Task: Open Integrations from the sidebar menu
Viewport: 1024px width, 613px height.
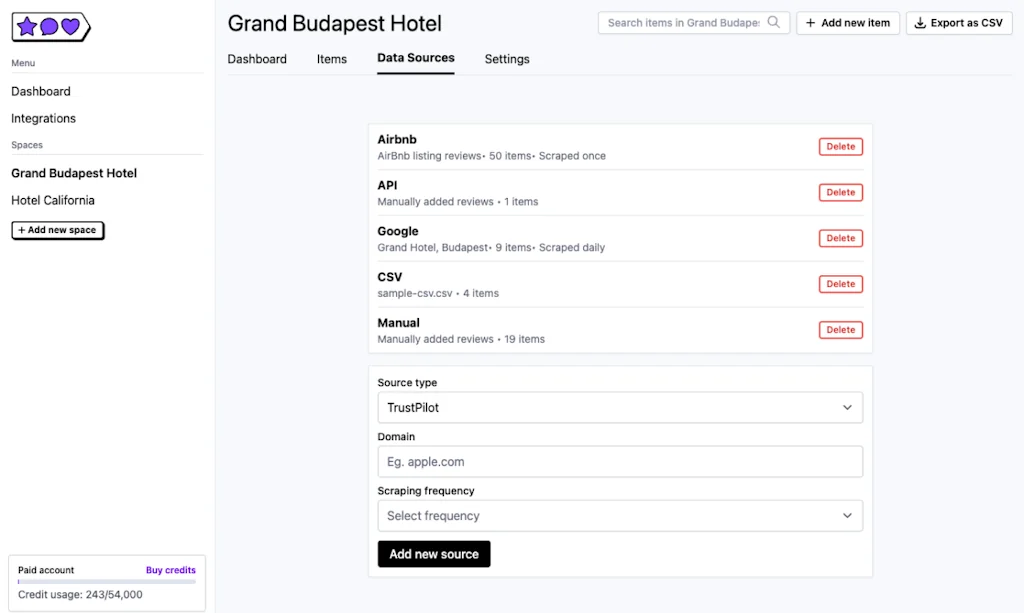Action: coord(43,118)
